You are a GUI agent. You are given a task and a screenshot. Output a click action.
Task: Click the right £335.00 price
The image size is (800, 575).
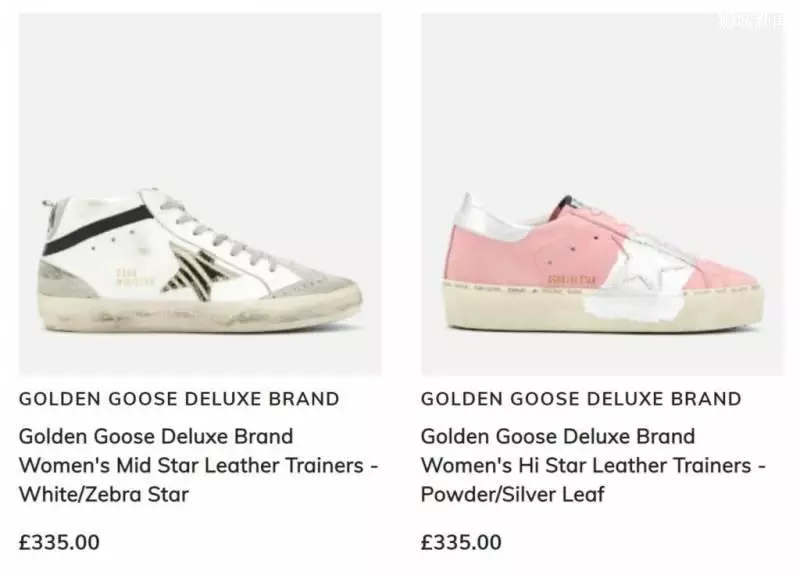pyautogui.click(x=461, y=542)
